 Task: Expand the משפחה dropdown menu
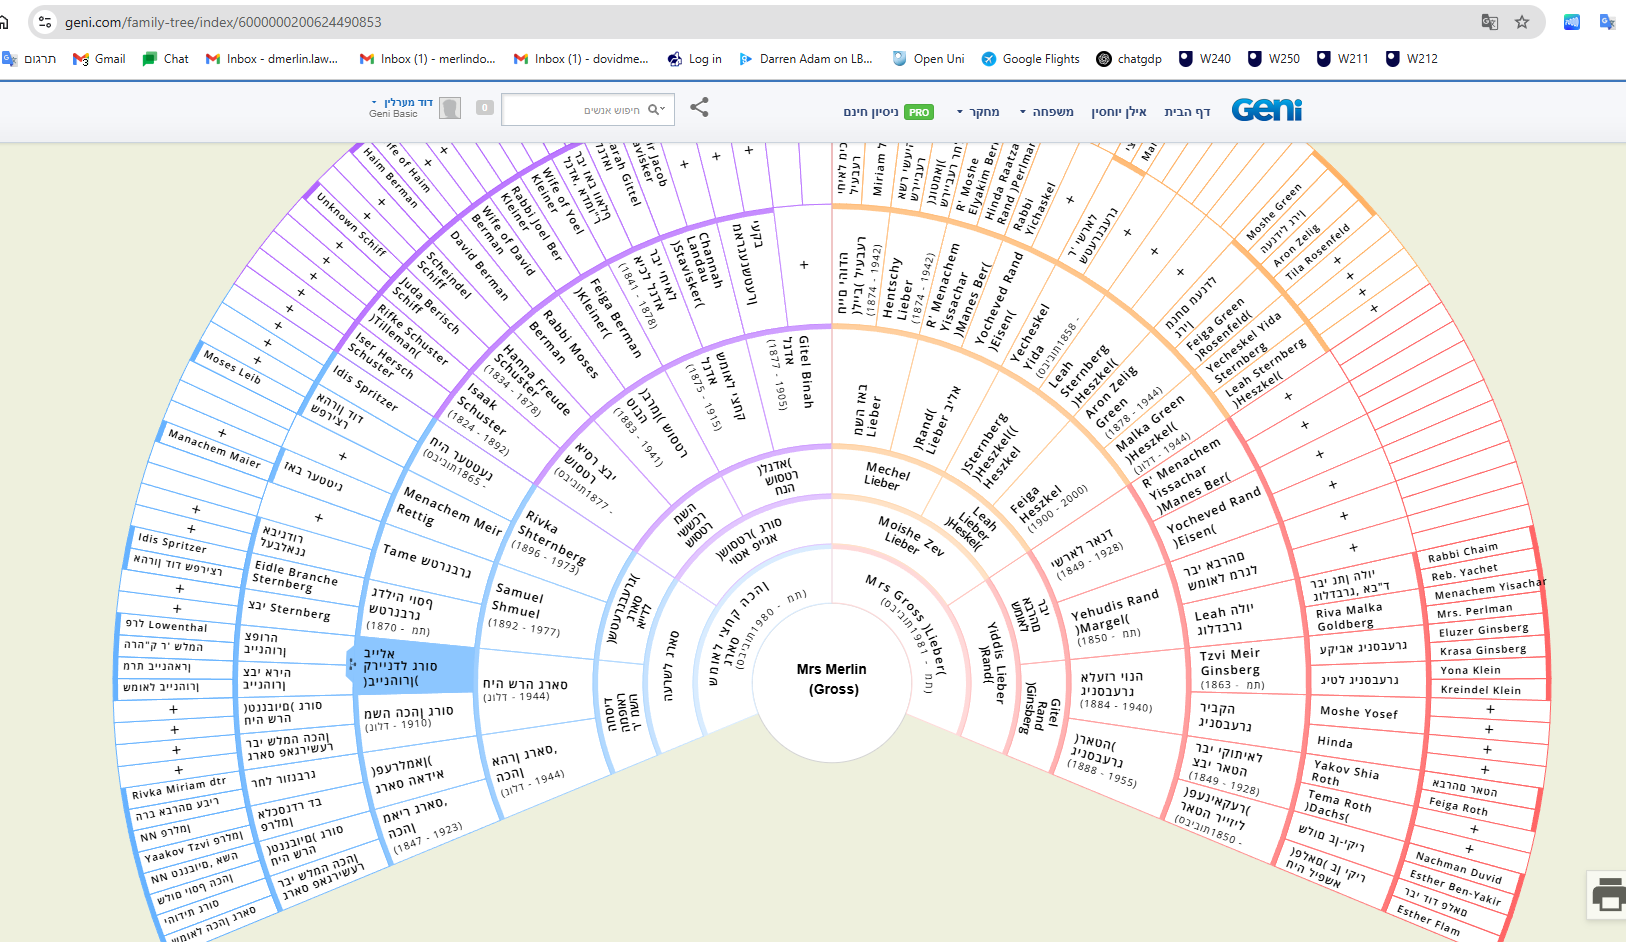pos(1046,112)
